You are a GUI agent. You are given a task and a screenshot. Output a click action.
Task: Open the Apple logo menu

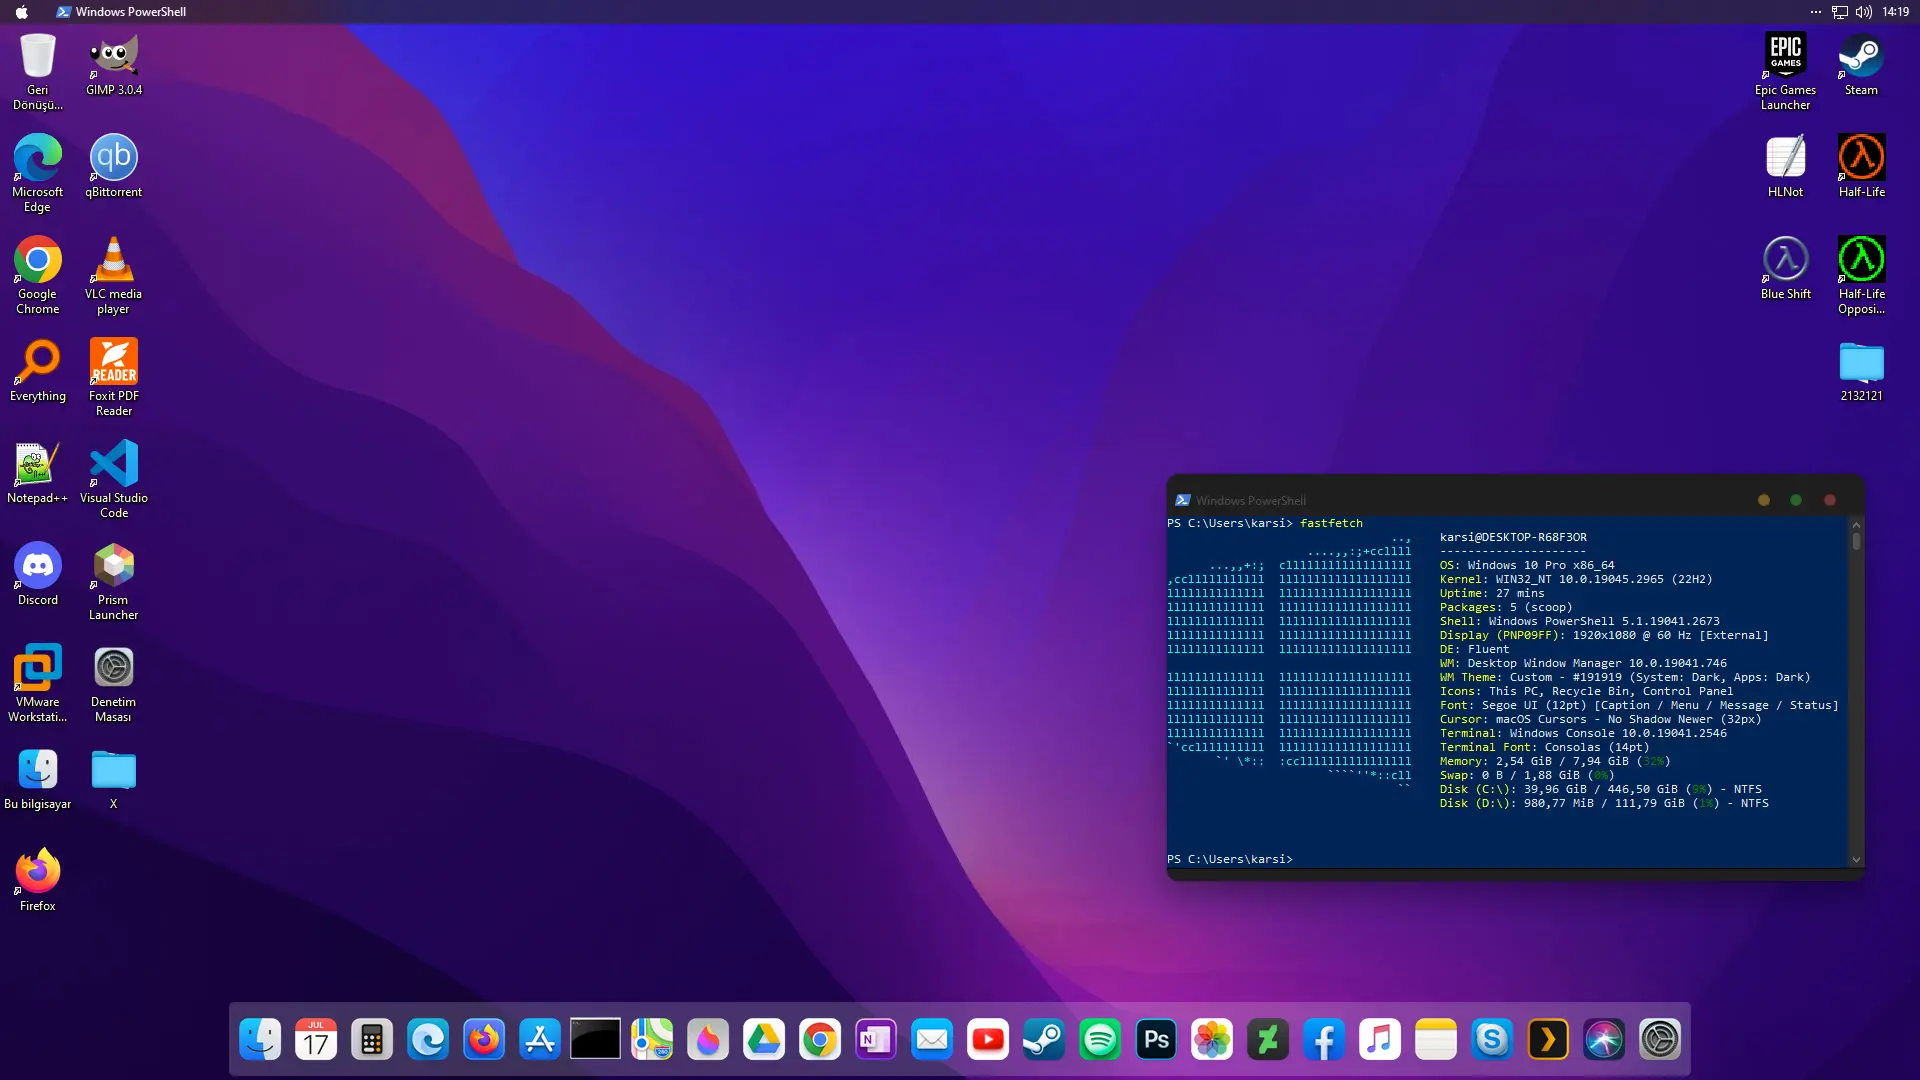[22, 12]
